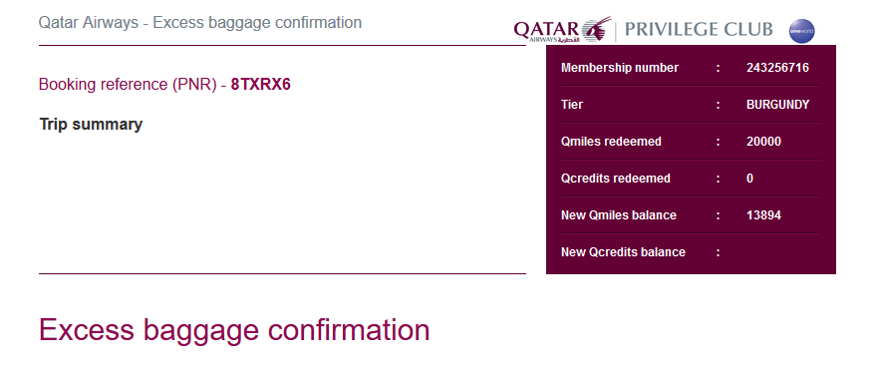Select the new Qmiles balance 13894
The height and width of the screenshot is (377, 881).
tap(764, 215)
